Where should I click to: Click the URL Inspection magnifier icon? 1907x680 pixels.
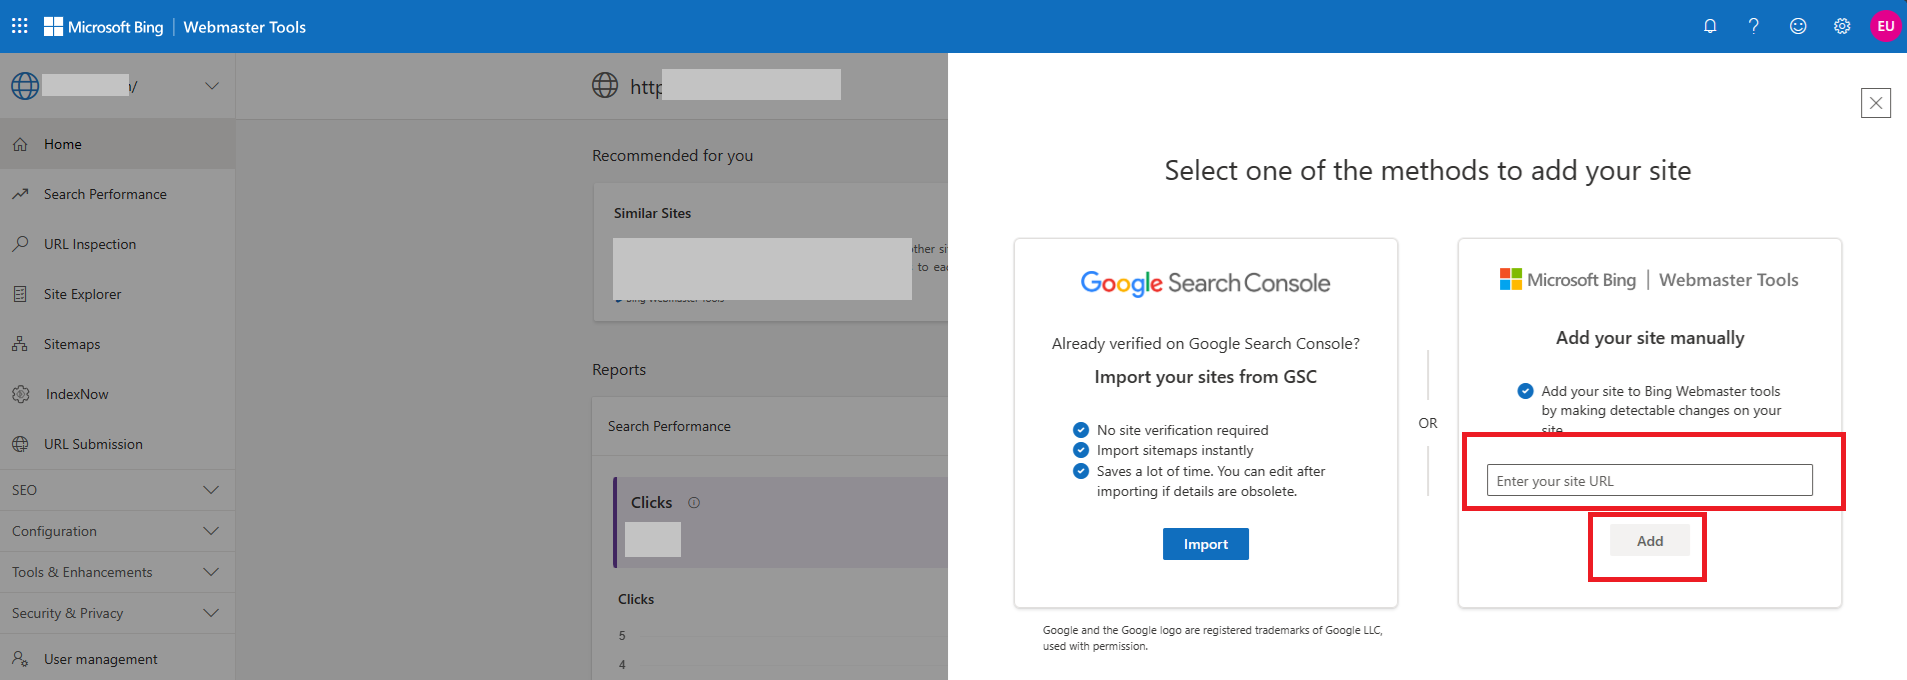[x=20, y=244]
